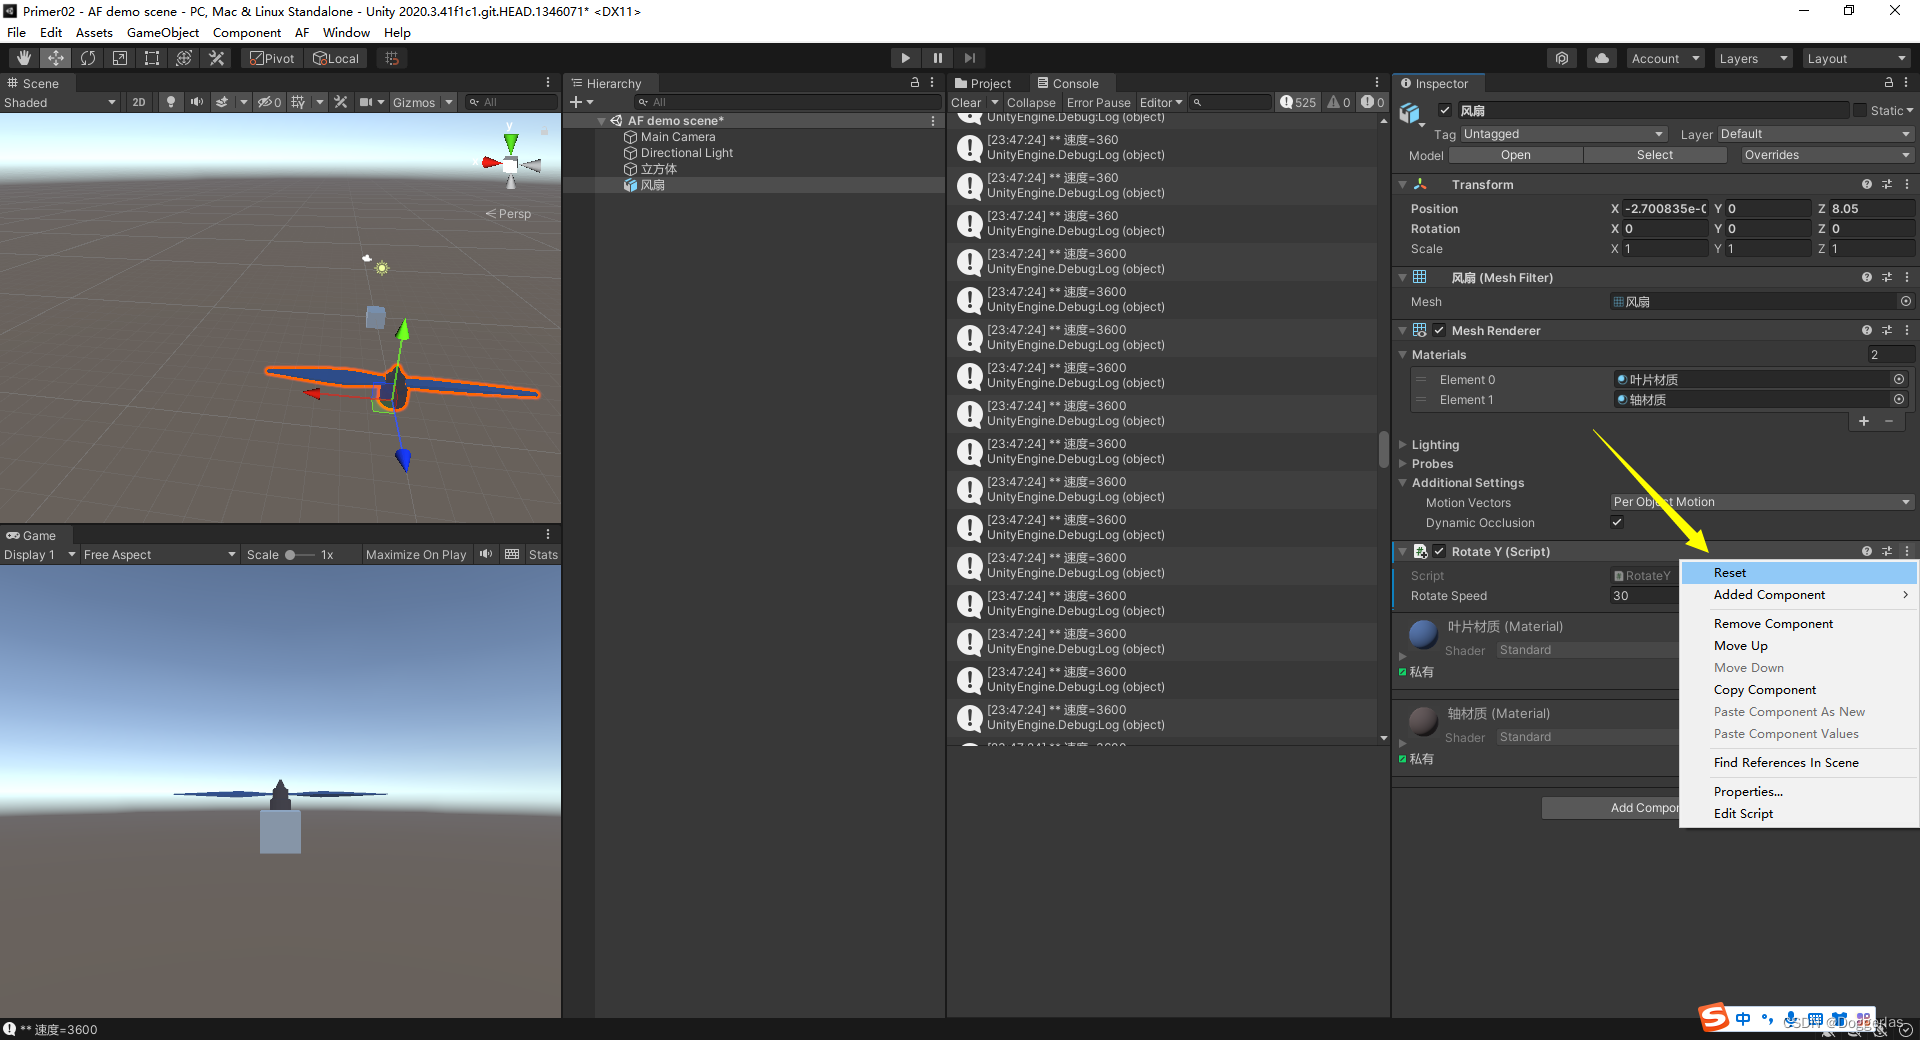
Task: Toggle grid snapping icon
Action: [392, 58]
